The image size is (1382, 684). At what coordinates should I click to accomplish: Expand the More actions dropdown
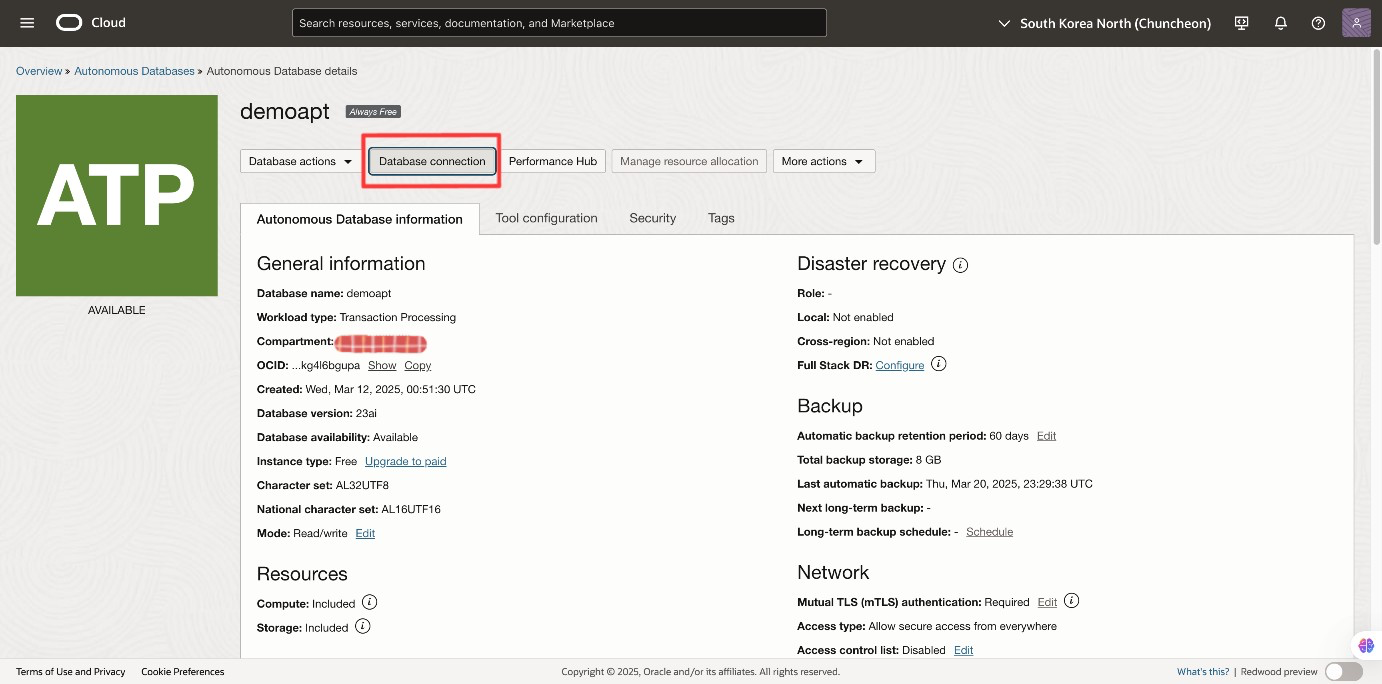coord(824,161)
